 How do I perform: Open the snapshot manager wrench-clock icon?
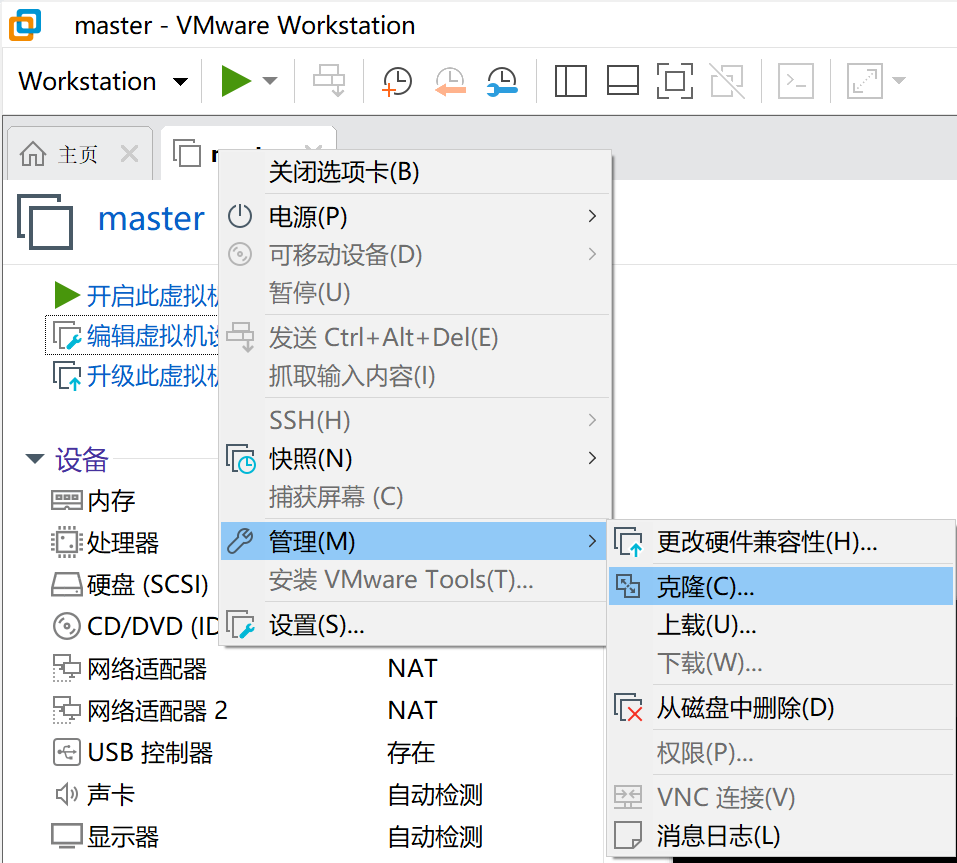pyautogui.click(x=502, y=81)
